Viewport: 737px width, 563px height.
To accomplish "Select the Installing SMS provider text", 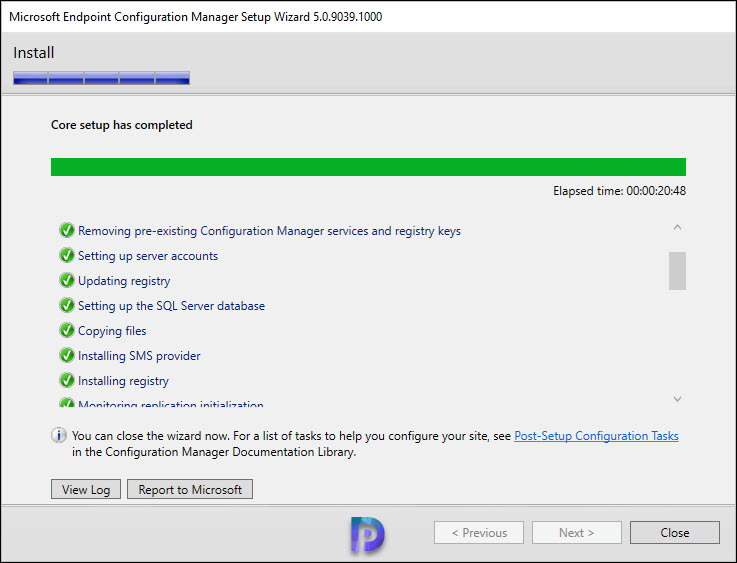I will pos(139,356).
